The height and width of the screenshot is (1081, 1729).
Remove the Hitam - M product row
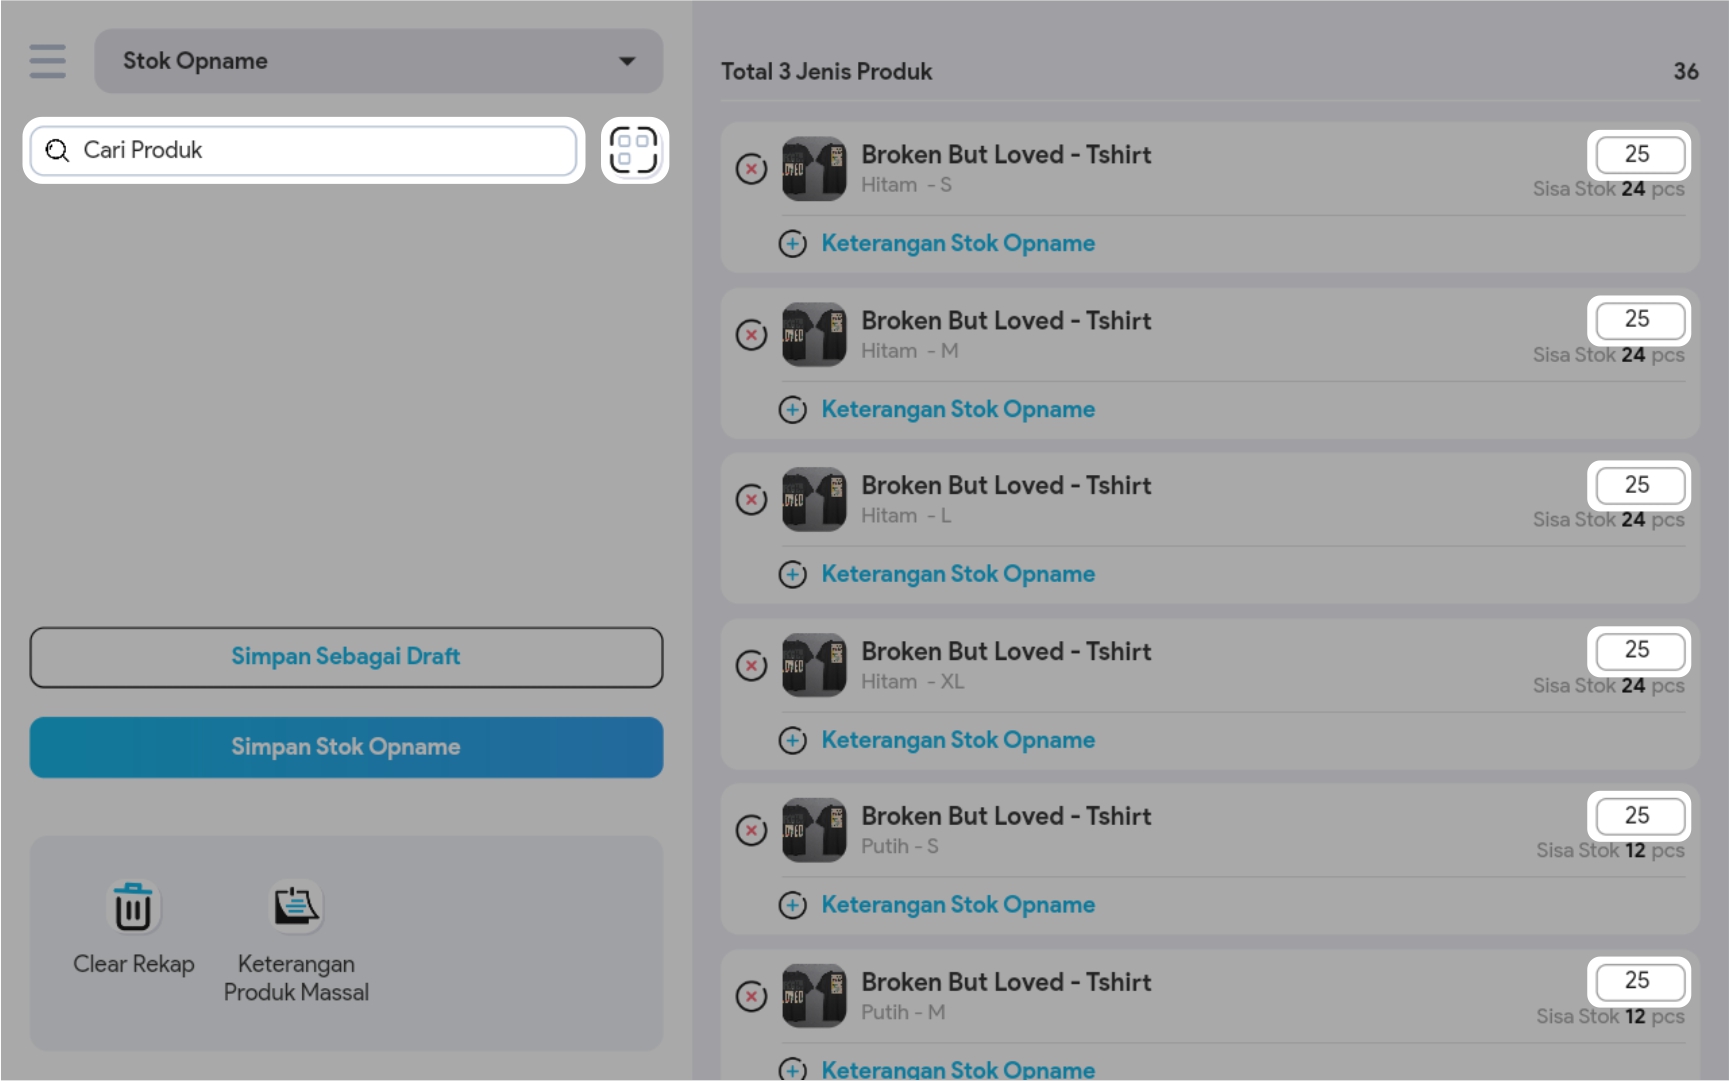[751, 335]
